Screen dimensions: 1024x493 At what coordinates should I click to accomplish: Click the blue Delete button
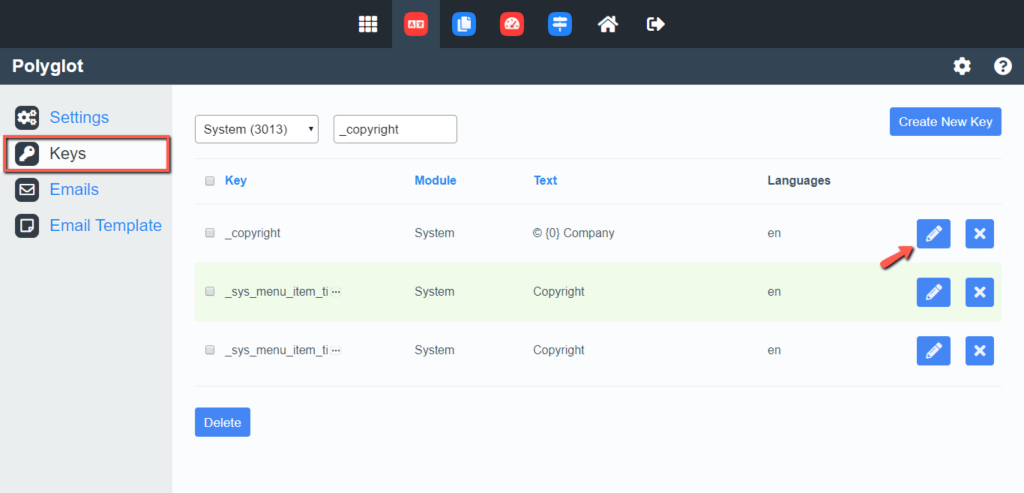click(222, 422)
